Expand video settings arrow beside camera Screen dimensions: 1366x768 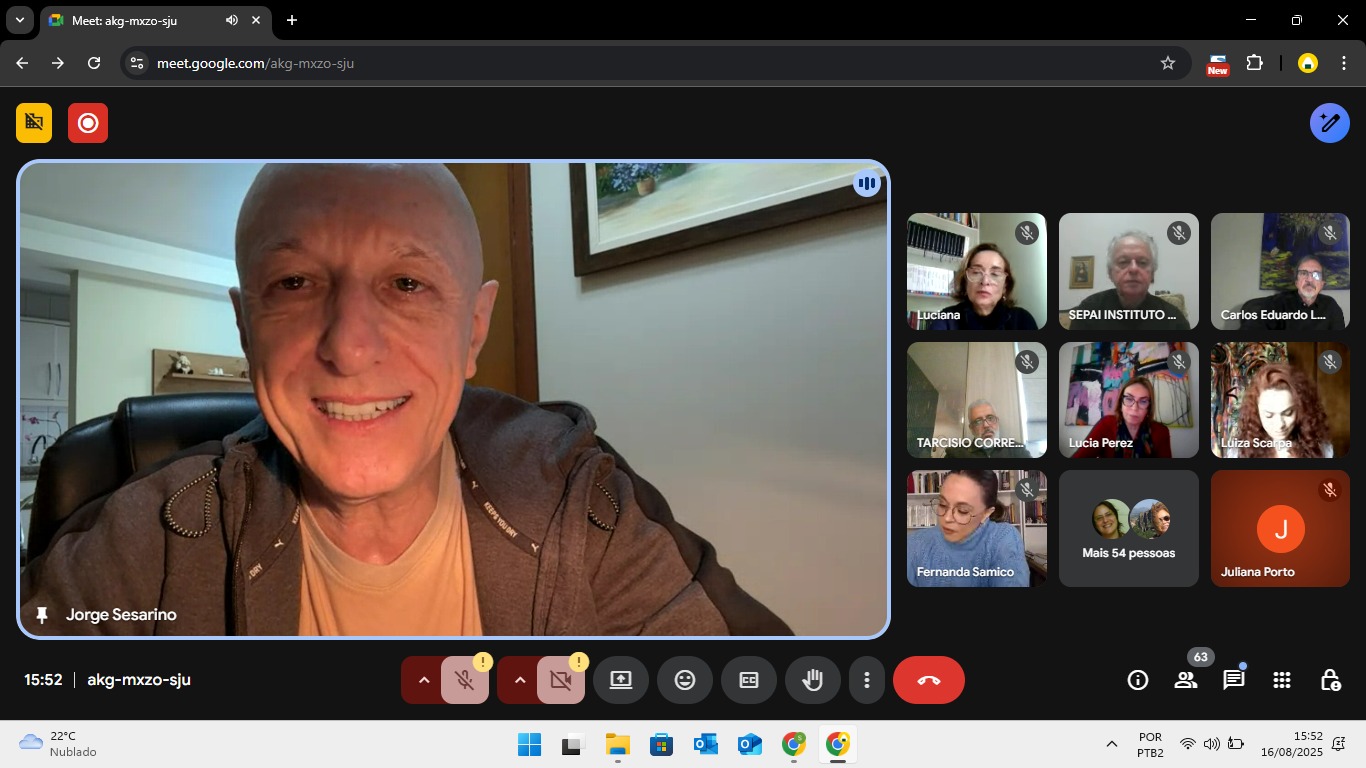519,680
